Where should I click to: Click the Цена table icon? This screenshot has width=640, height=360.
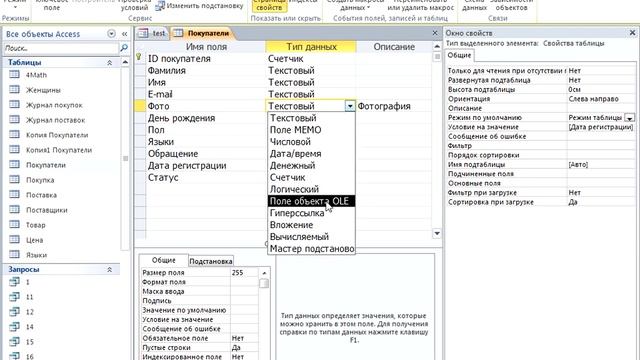14,240
